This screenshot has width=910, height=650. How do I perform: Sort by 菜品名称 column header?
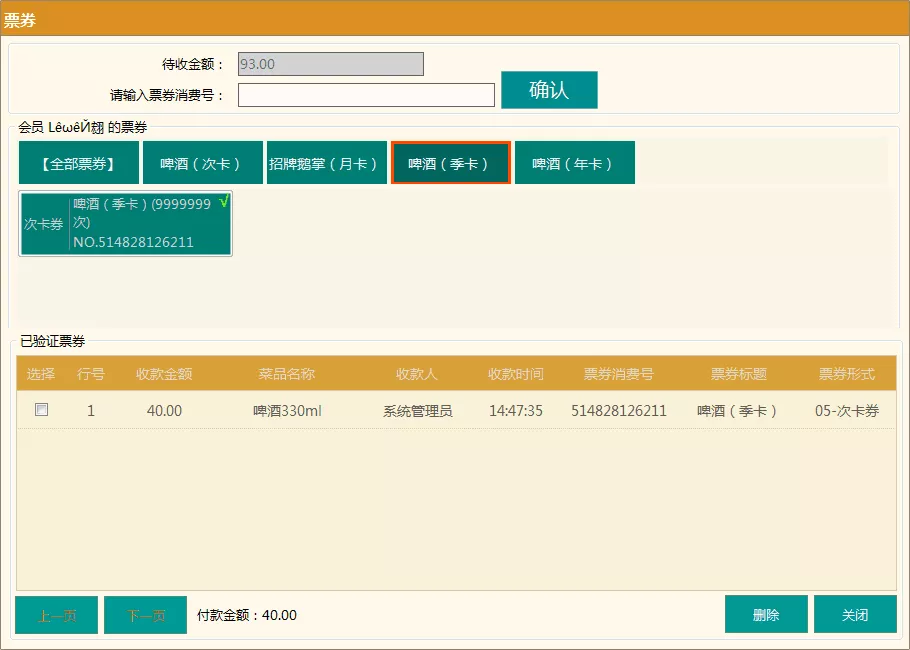[287, 374]
